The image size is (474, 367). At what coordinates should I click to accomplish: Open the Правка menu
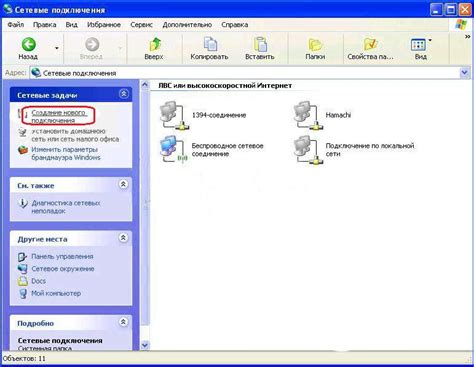tap(45, 25)
